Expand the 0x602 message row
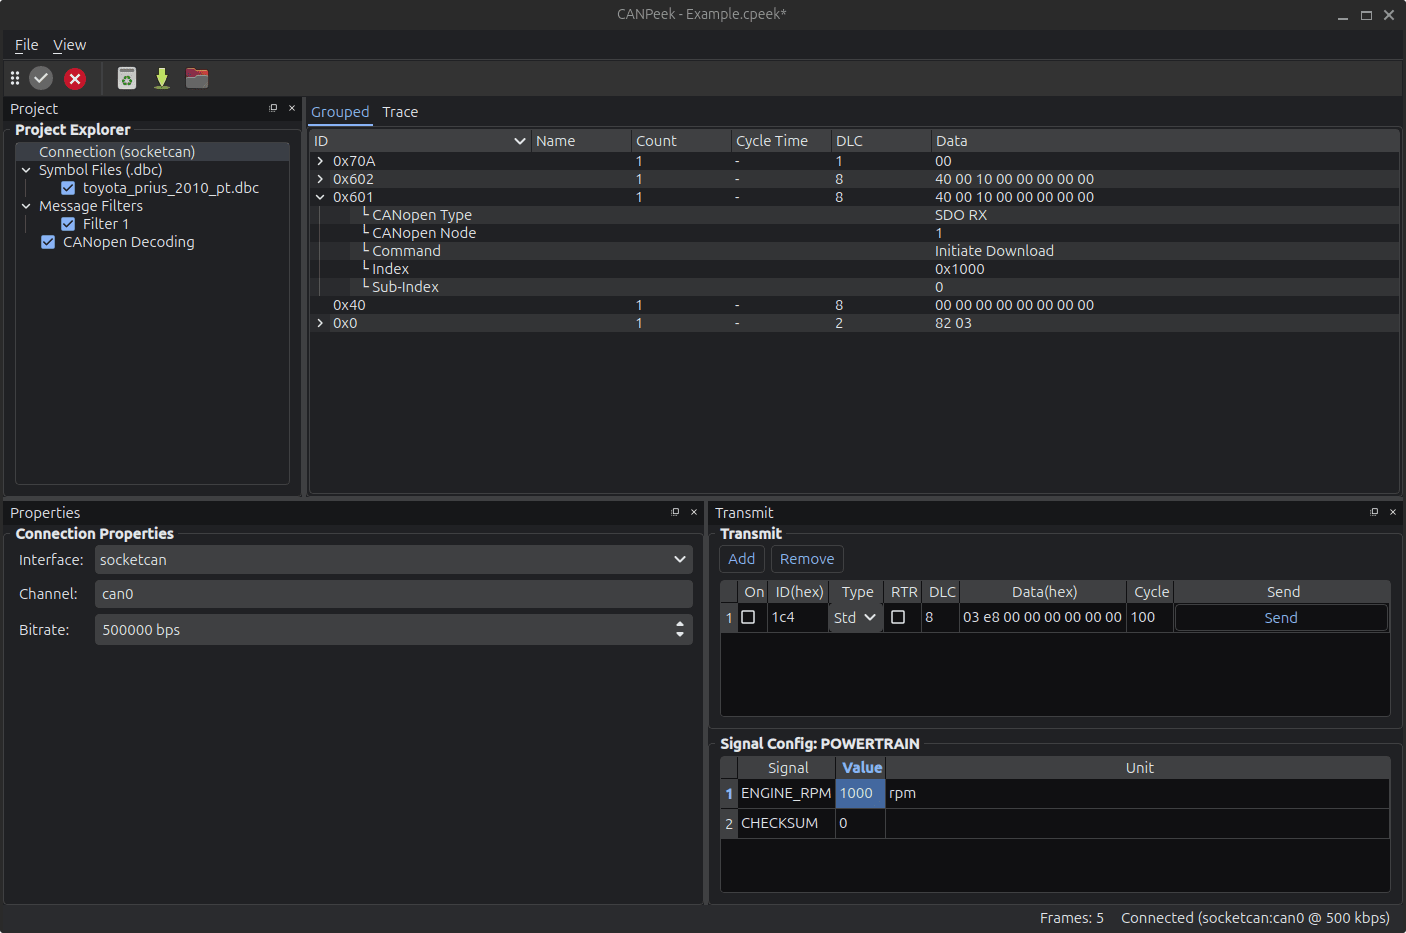 [319, 179]
